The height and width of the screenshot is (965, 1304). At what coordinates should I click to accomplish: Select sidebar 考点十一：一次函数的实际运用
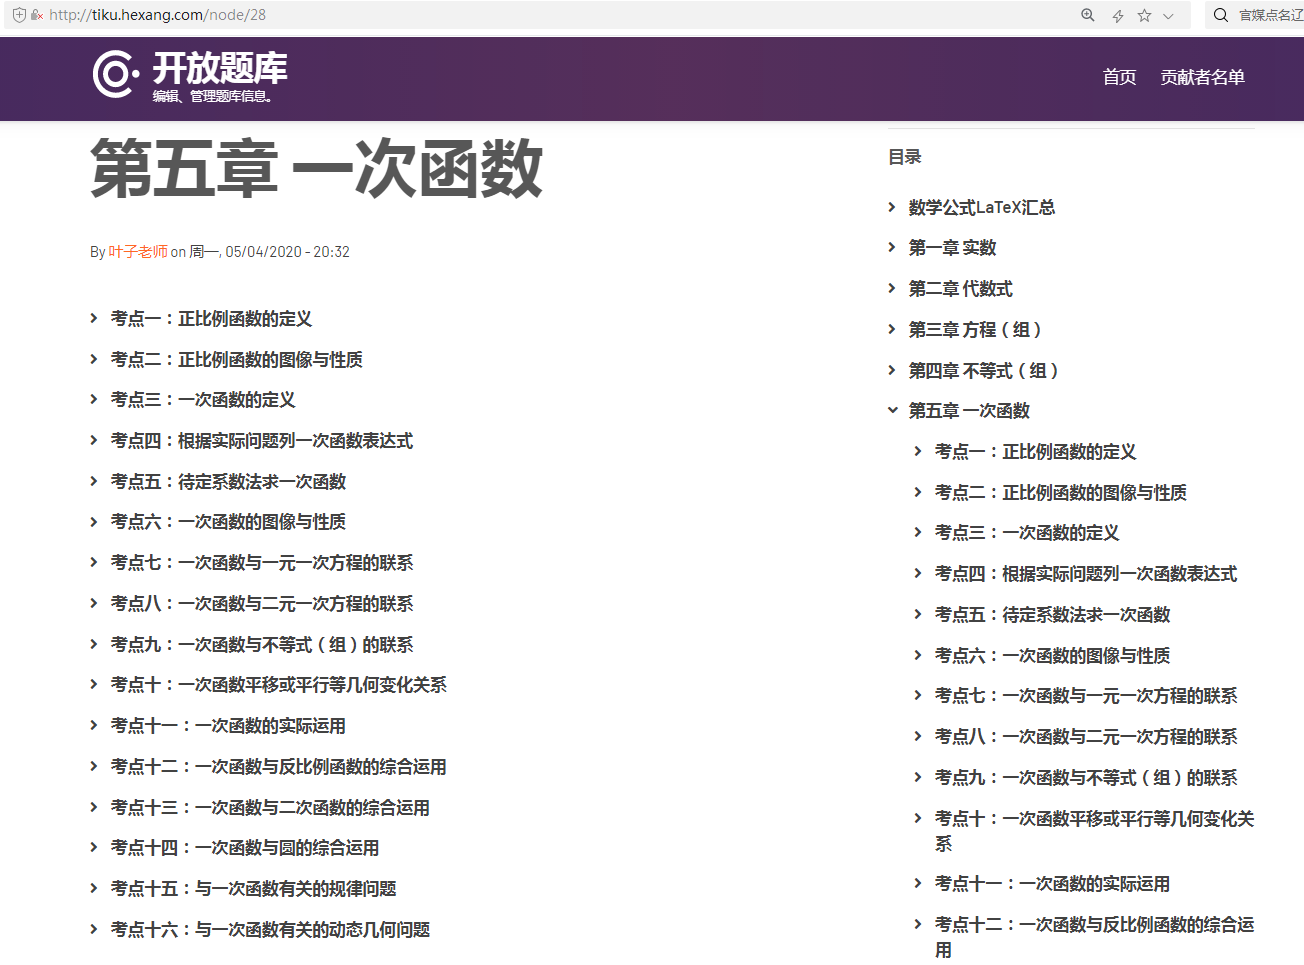1052,883
